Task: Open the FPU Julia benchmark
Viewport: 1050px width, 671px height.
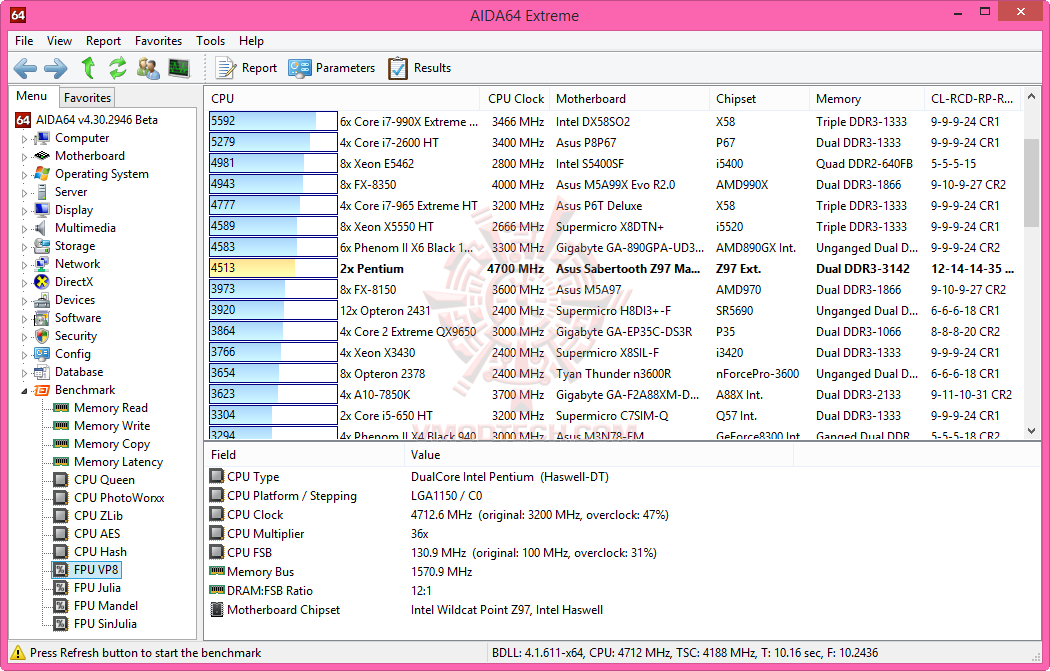Action: tap(97, 588)
